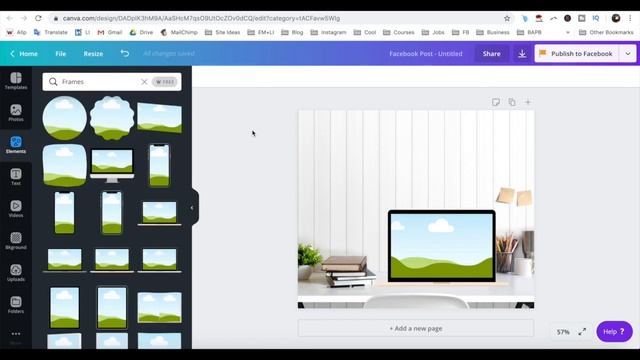Open Gmail bookmark
640x360 pixels.
[110, 32]
